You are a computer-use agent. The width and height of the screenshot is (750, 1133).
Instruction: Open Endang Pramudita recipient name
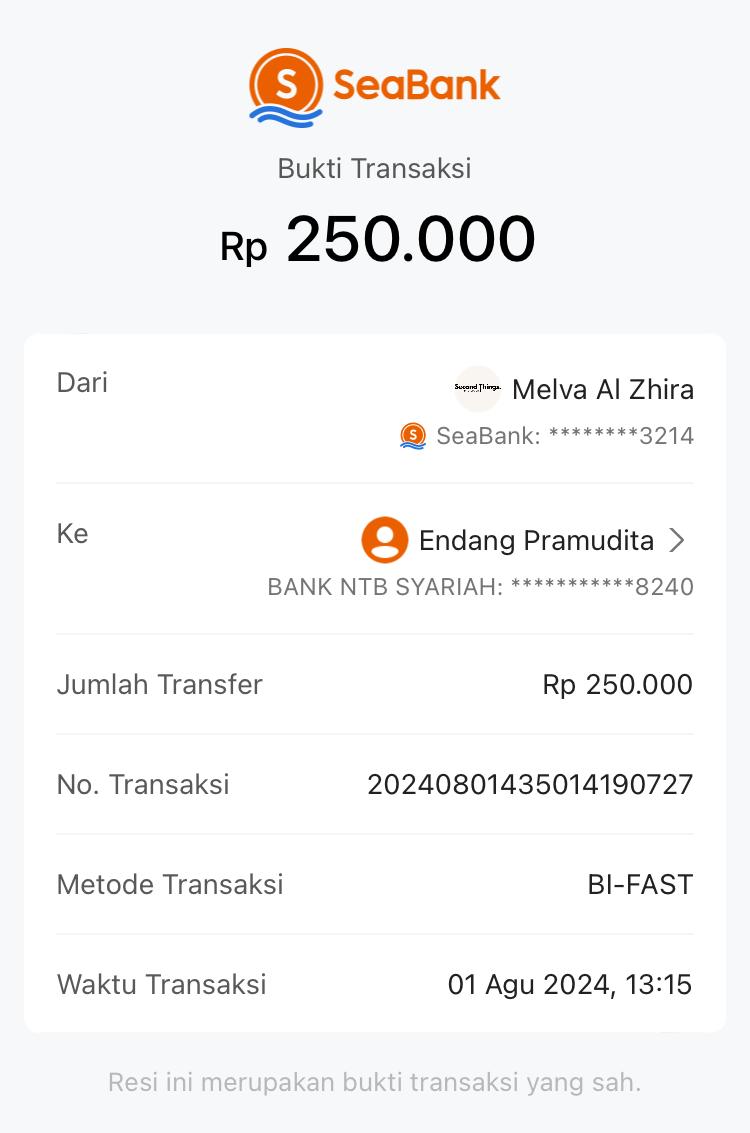point(536,541)
